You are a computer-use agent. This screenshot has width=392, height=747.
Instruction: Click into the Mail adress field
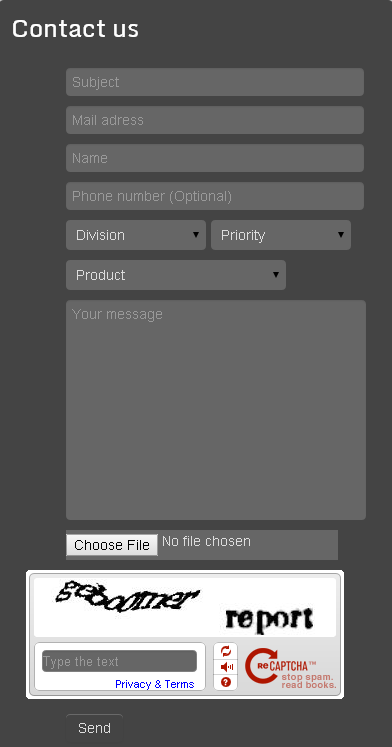215,120
